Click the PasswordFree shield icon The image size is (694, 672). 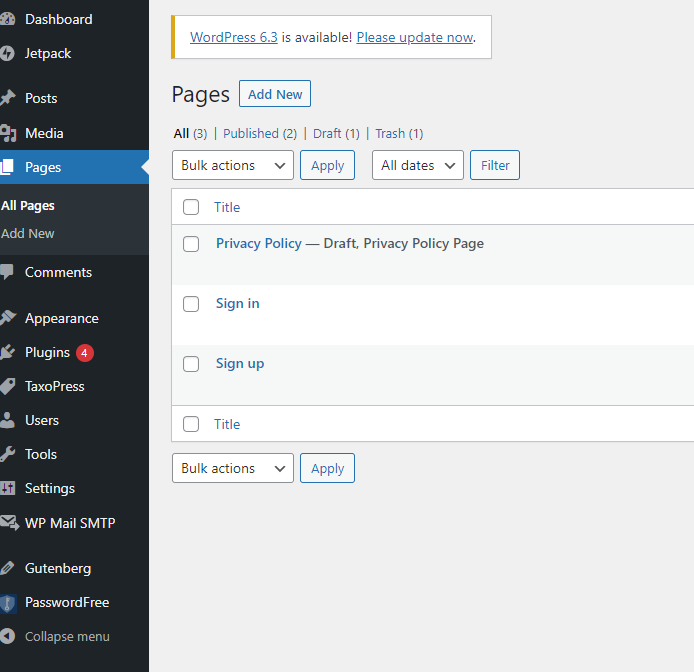8,602
